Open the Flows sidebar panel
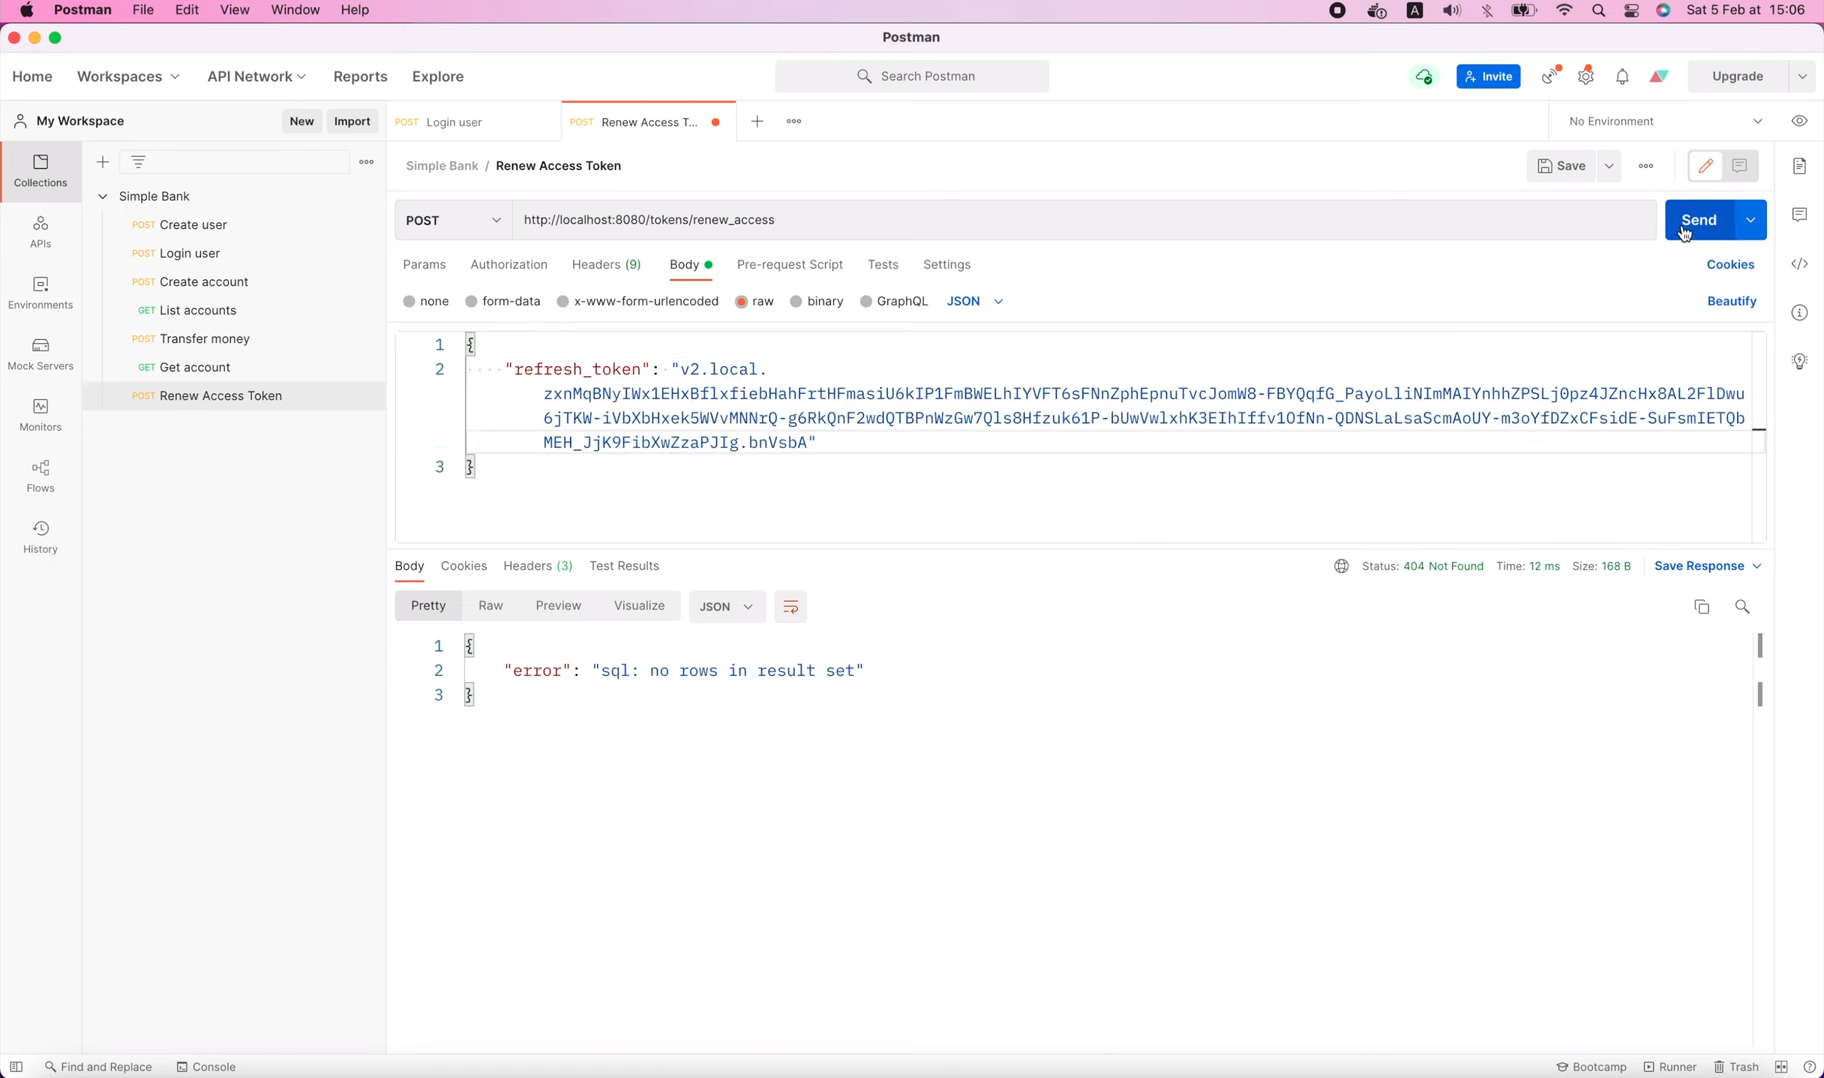 point(41,476)
